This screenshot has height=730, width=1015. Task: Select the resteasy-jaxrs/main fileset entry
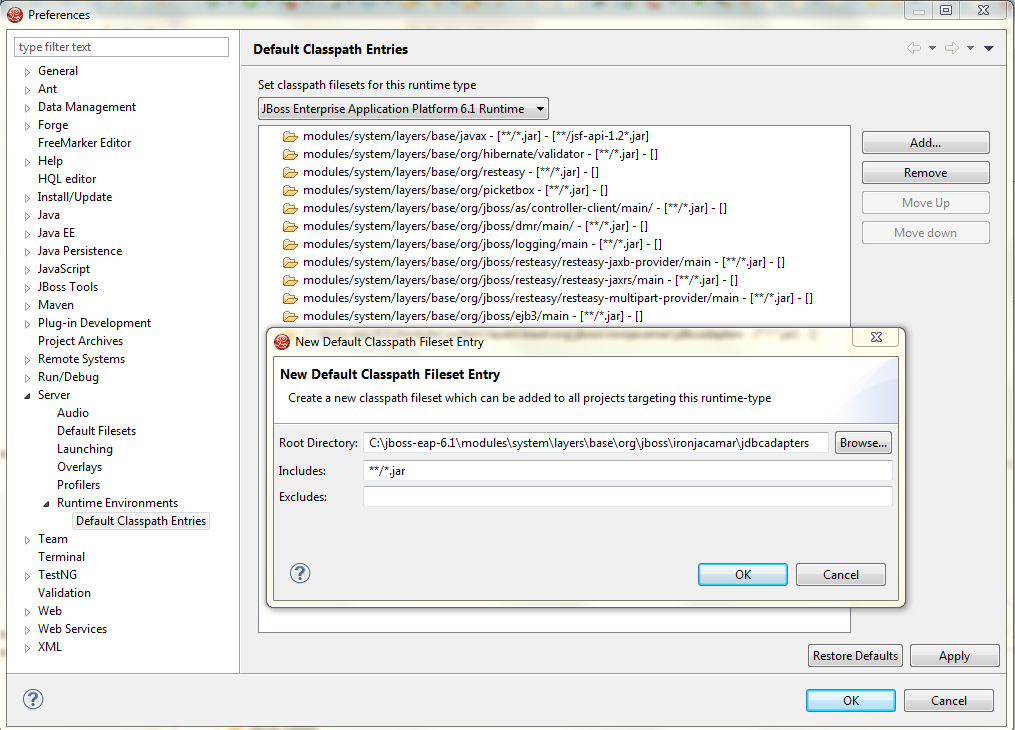coord(520,280)
